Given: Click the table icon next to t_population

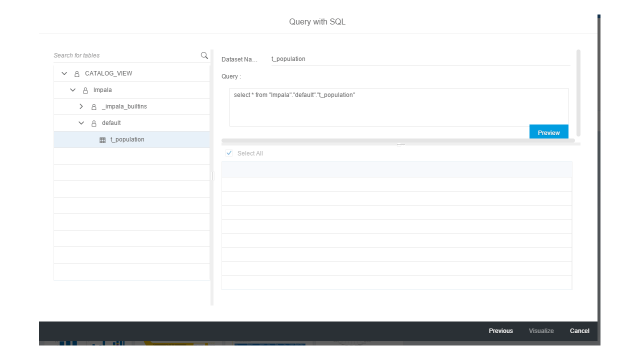Looking at the screenshot, I should click(x=102, y=140).
